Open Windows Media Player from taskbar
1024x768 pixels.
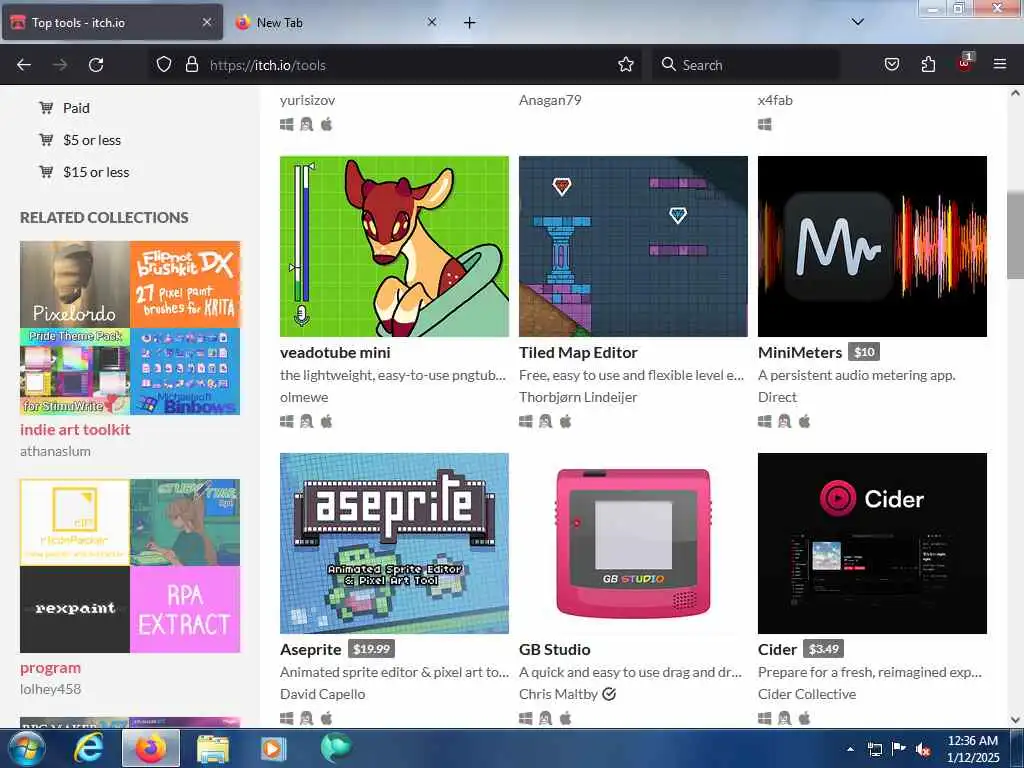(272, 748)
